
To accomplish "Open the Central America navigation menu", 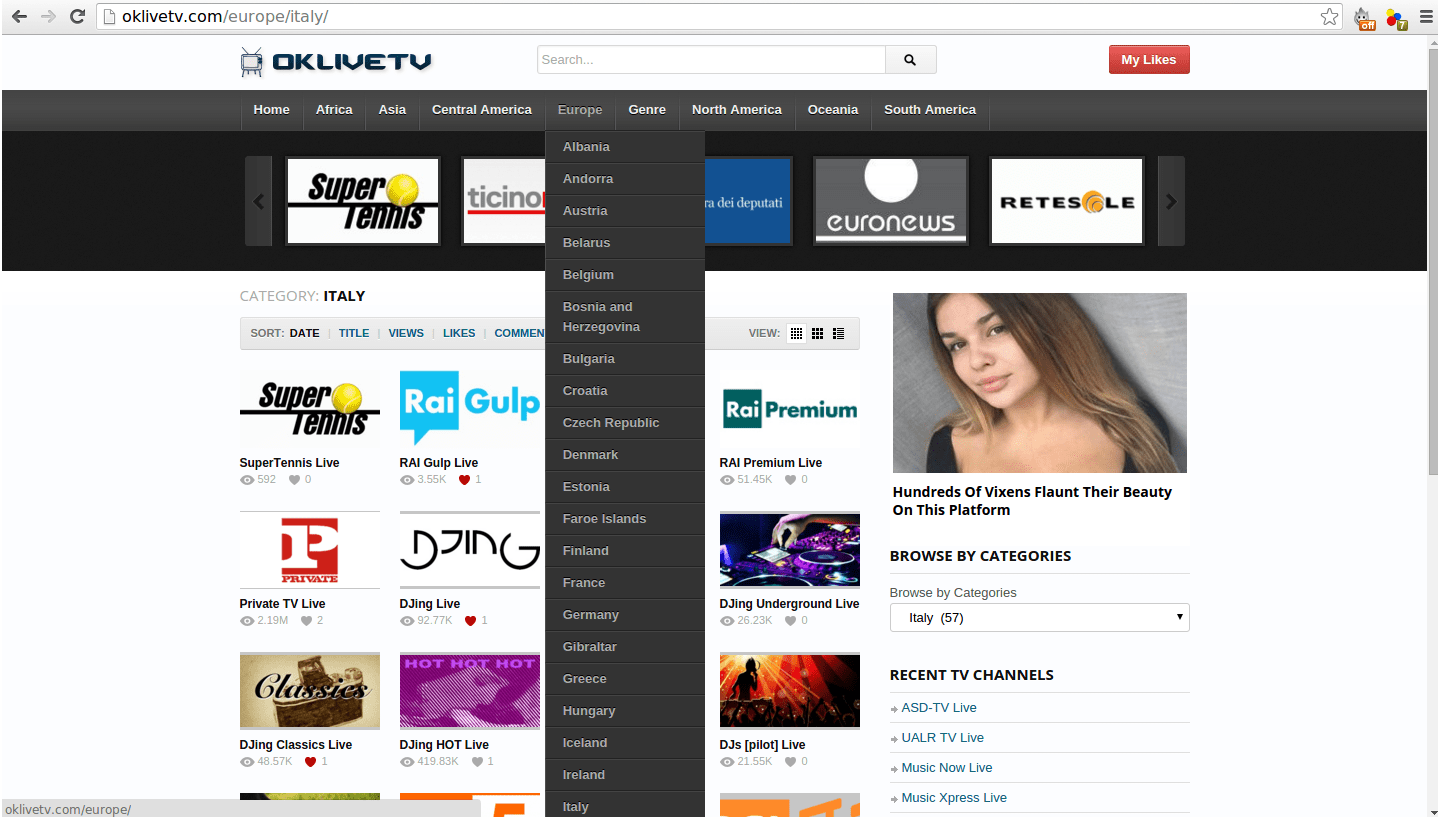I will click(x=482, y=110).
